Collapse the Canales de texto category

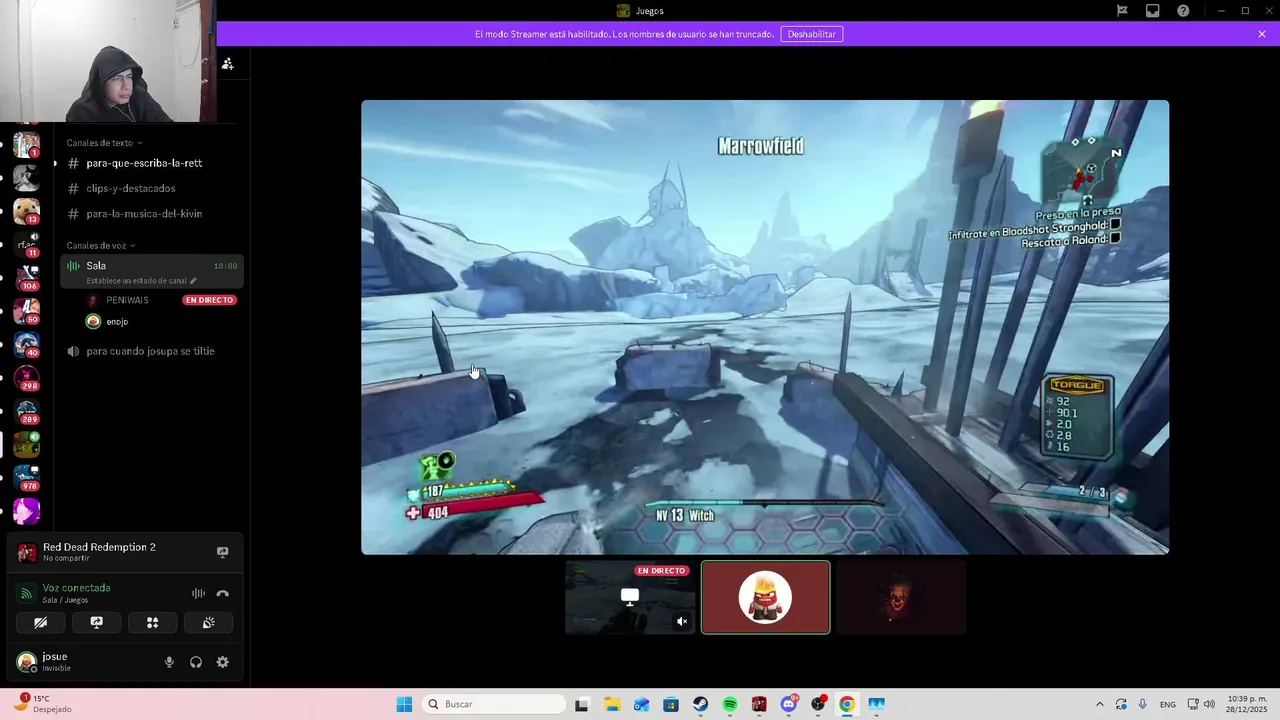pos(104,143)
